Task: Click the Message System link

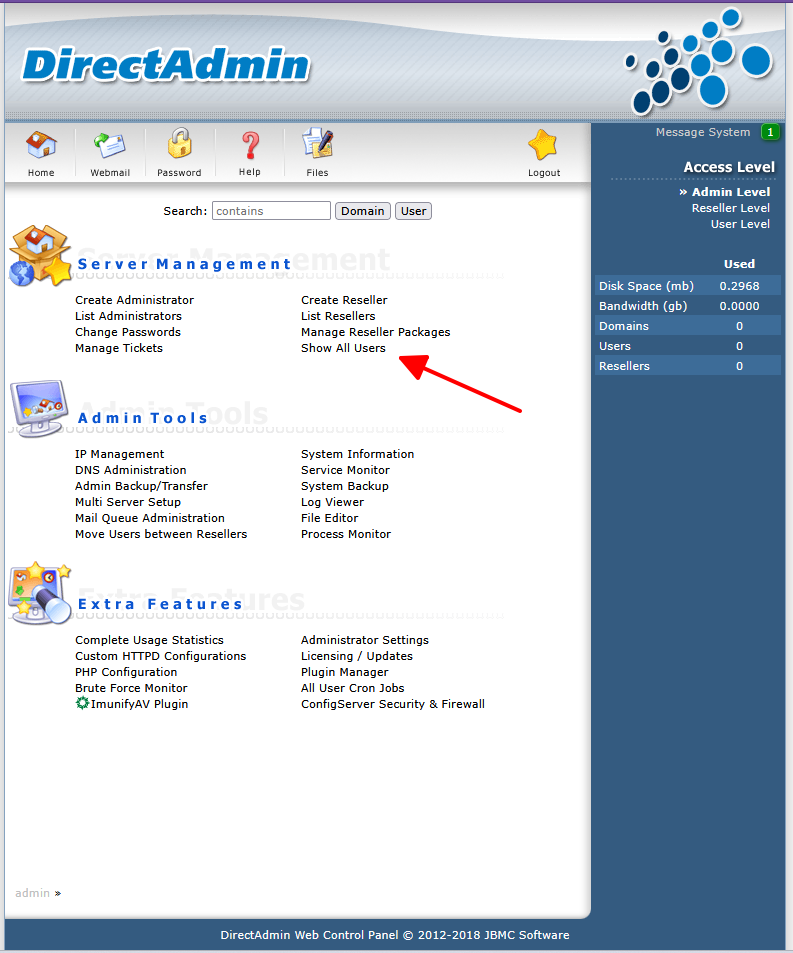Action: [x=702, y=132]
